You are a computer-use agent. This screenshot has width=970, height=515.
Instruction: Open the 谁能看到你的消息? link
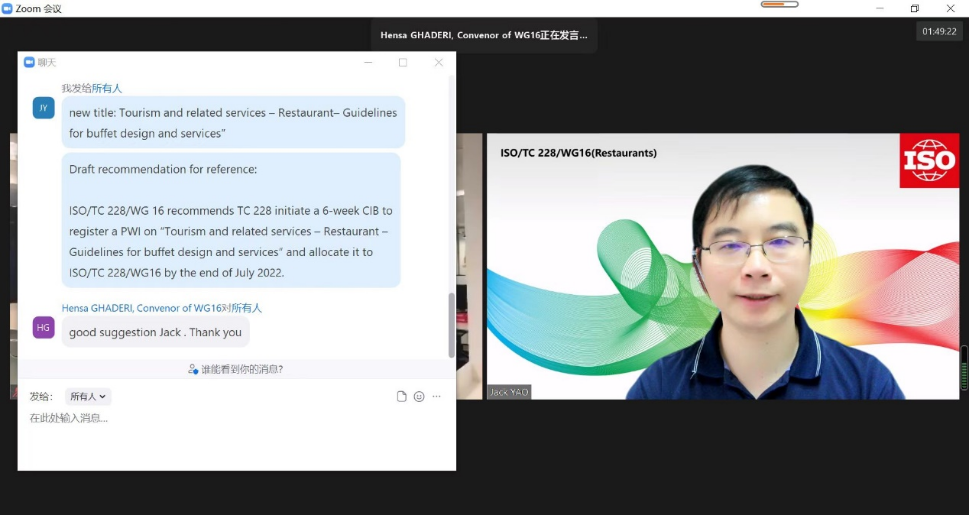point(242,369)
